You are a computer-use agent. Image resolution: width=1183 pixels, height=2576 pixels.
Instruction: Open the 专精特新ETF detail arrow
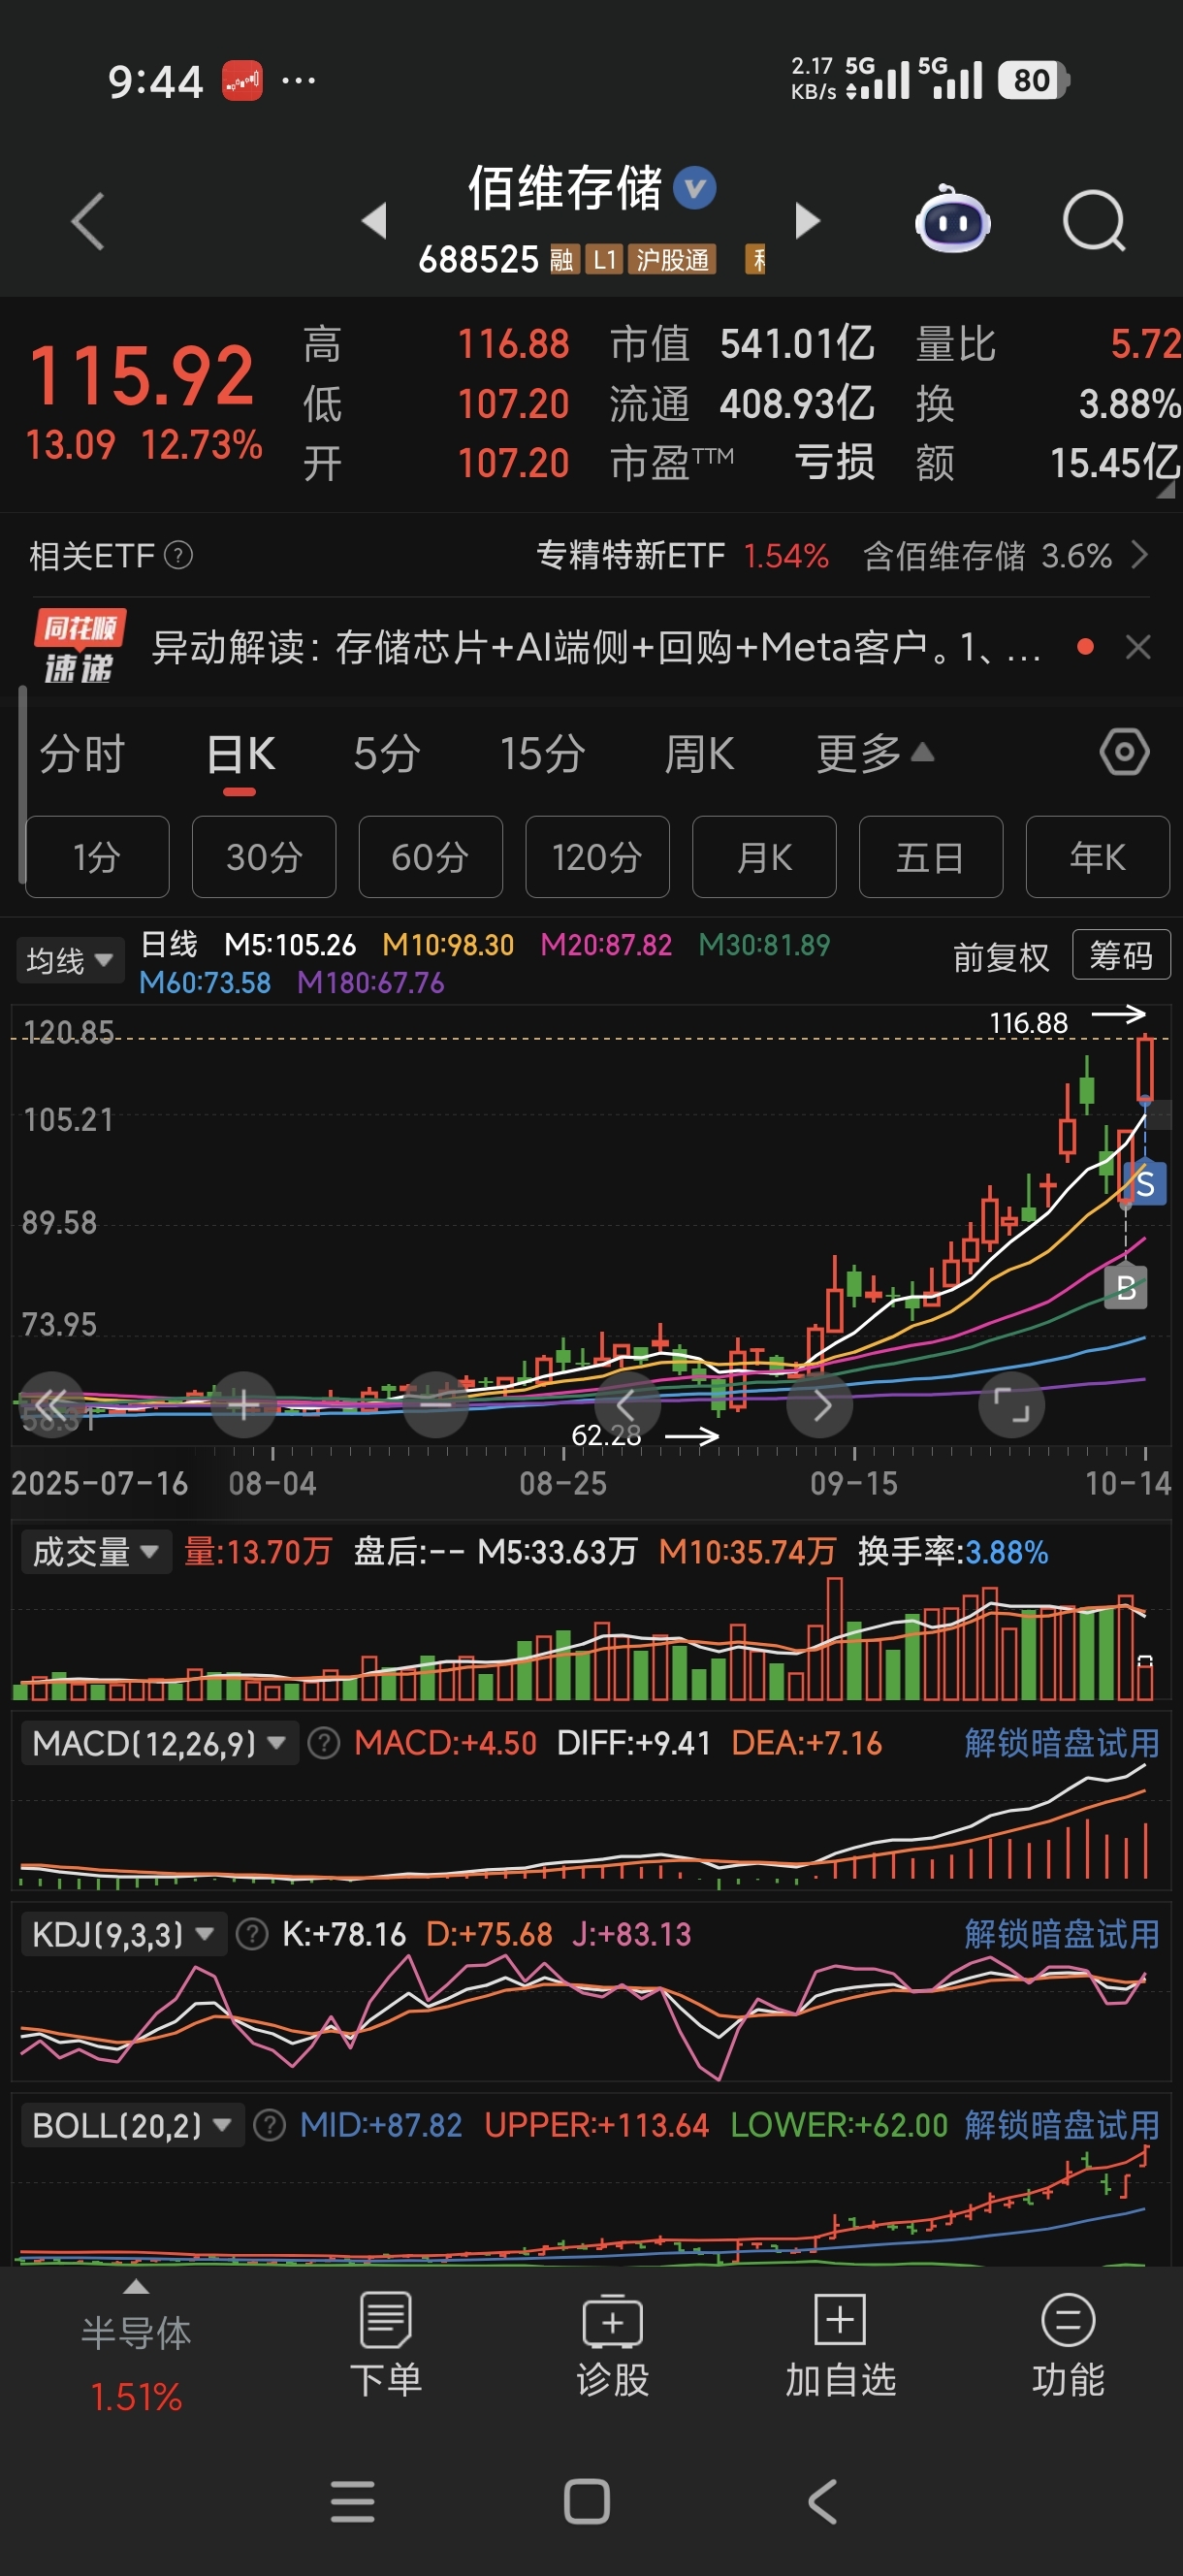[x=1139, y=555]
